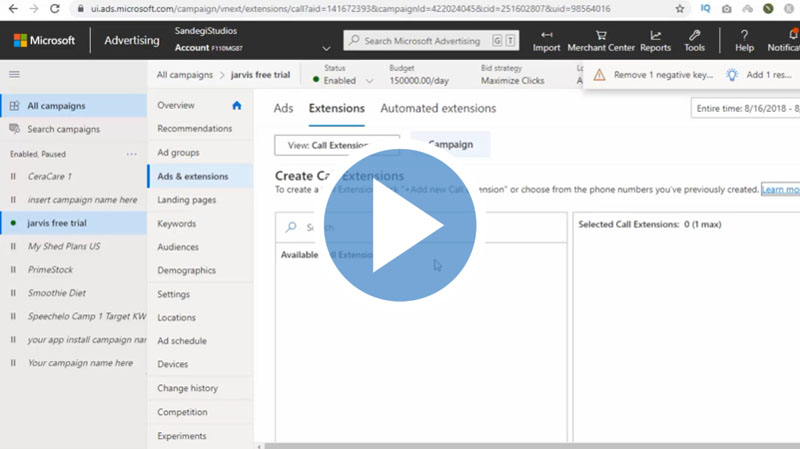Screen dimensions: 800x449
Task: Click the browser back arrow
Action: pyautogui.click(x=13, y=9)
